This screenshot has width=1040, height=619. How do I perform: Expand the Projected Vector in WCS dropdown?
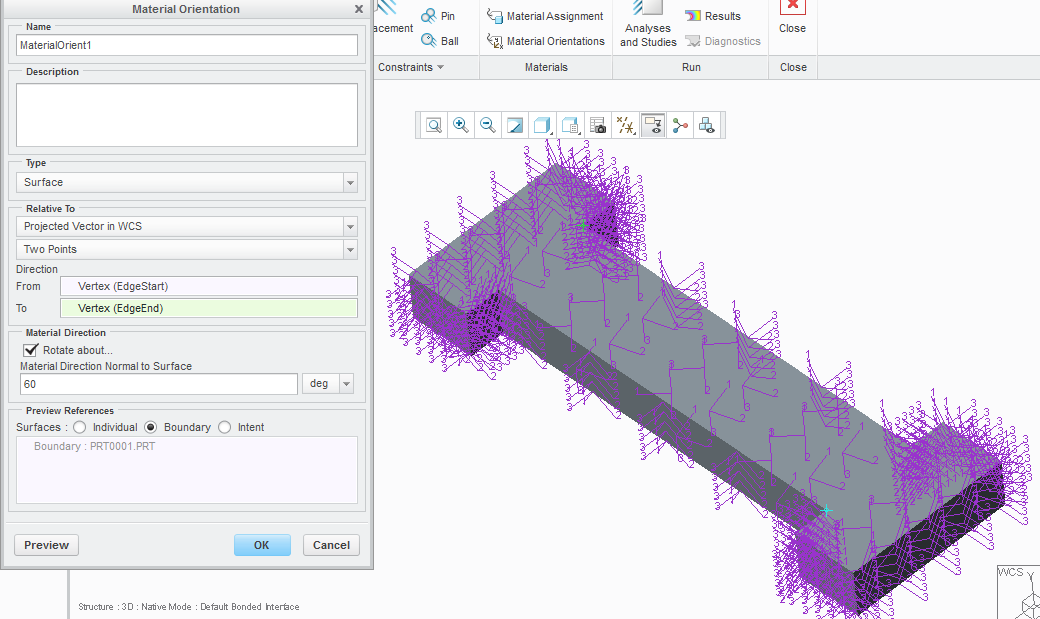(186, 226)
